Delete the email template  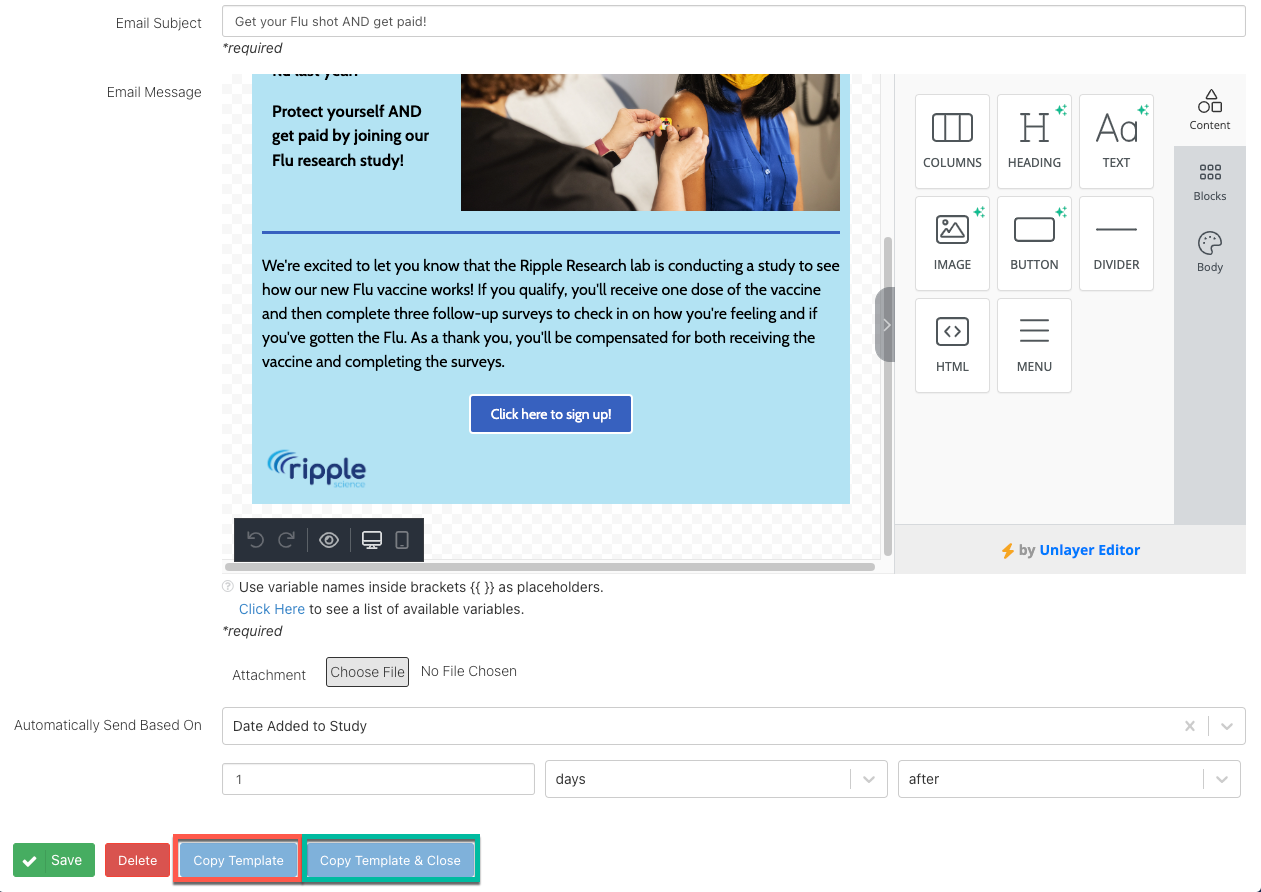pyautogui.click(x=138, y=860)
